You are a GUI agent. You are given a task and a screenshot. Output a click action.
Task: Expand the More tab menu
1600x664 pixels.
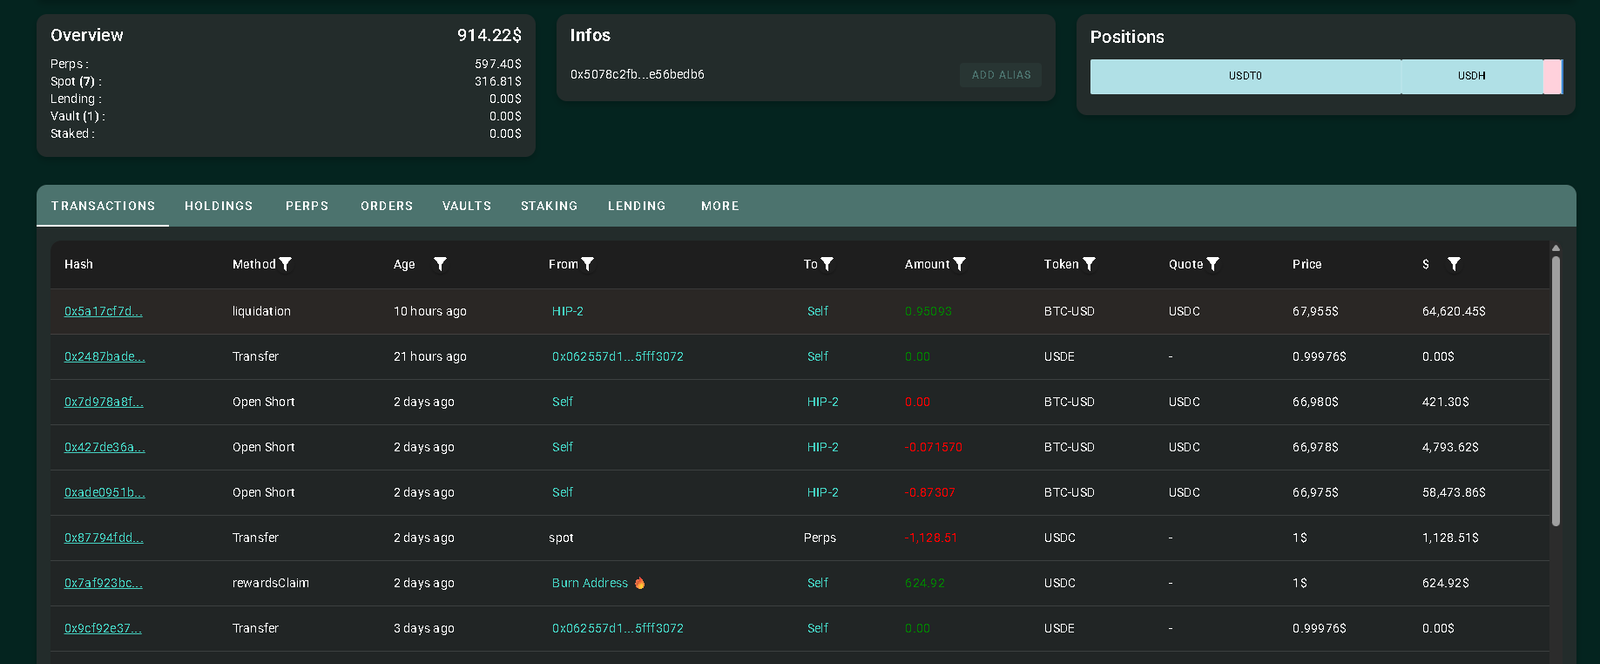720,206
